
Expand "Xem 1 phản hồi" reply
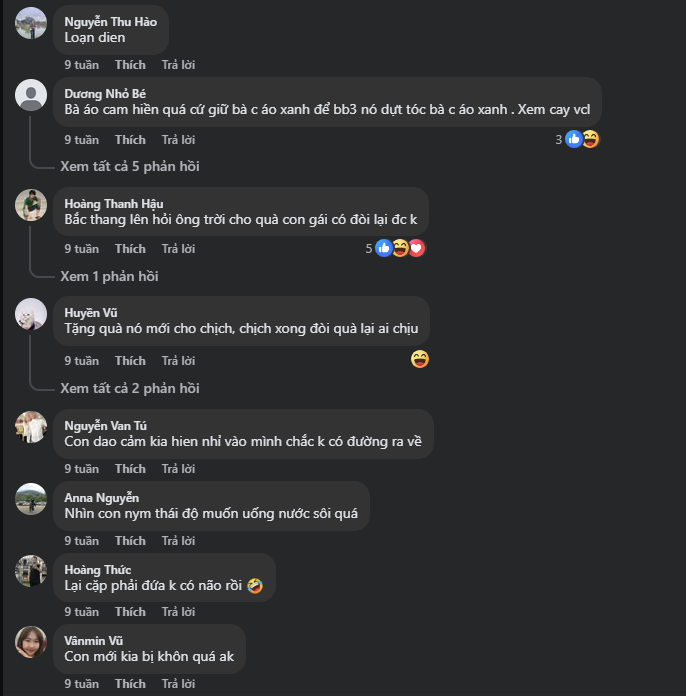[x=109, y=276]
